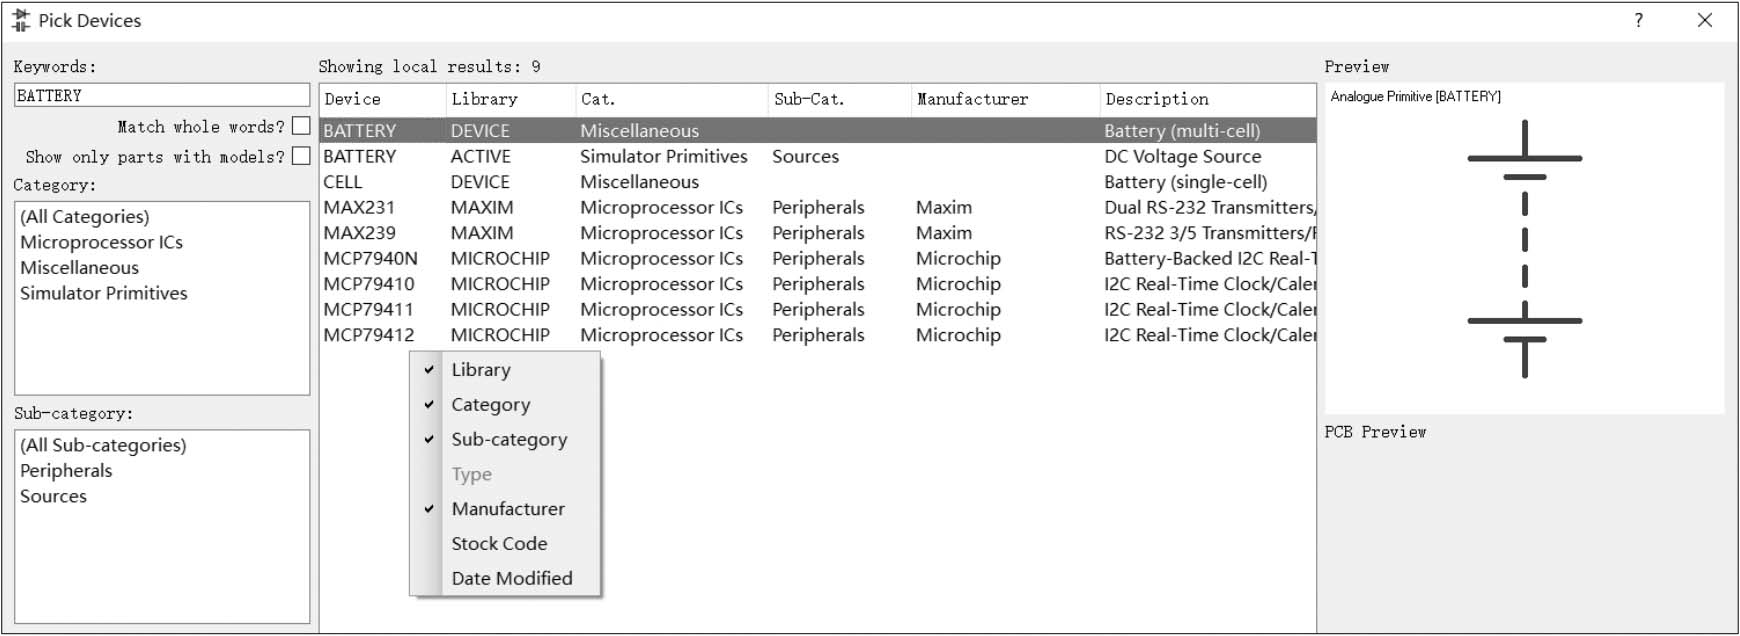Hide Manufacturer column via context menu
Image resolution: width=1740 pixels, height=636 pixels.
[x=507, y=509]
